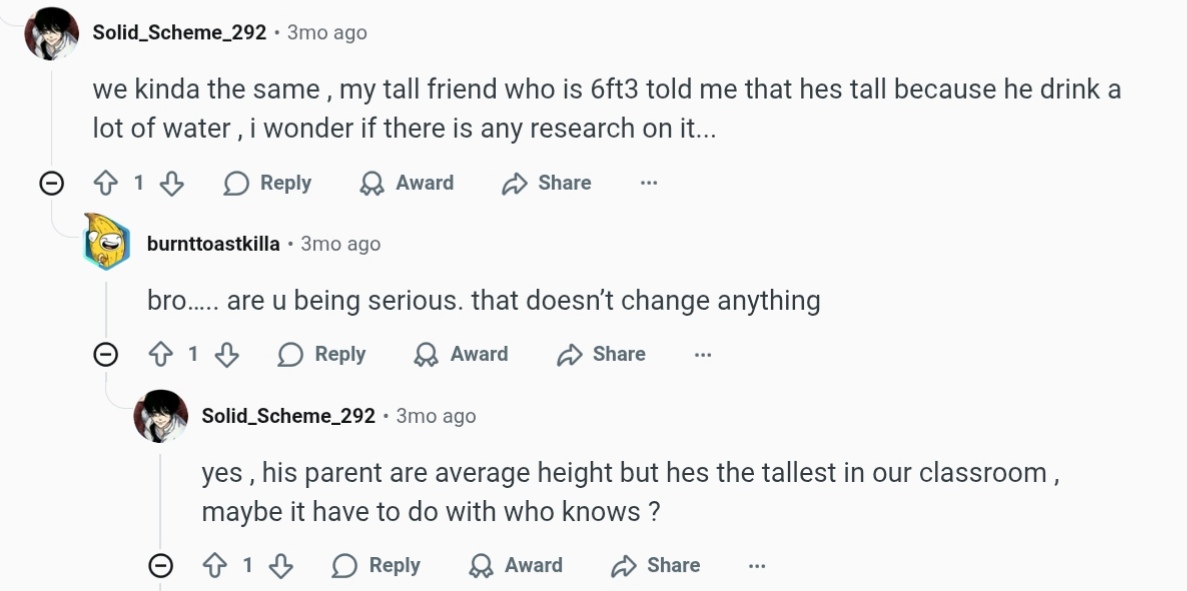Viewport: 1187px width, 591px height.
Task: Open more options on burnttoastkilla's comment
Action: point(703,354)
